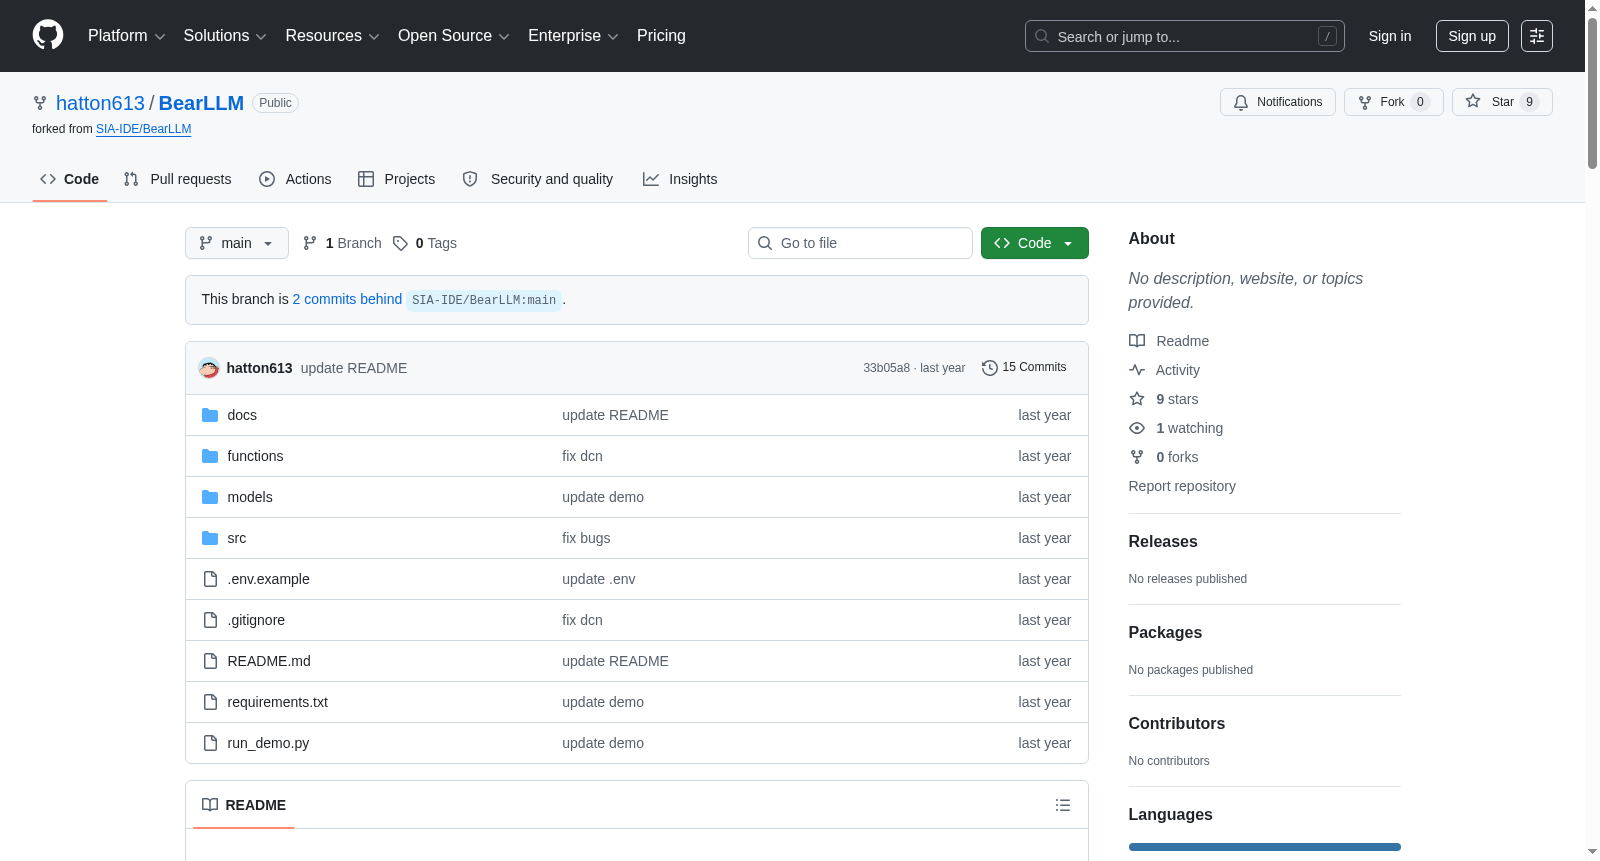Switch to the Insights tab

680,179
